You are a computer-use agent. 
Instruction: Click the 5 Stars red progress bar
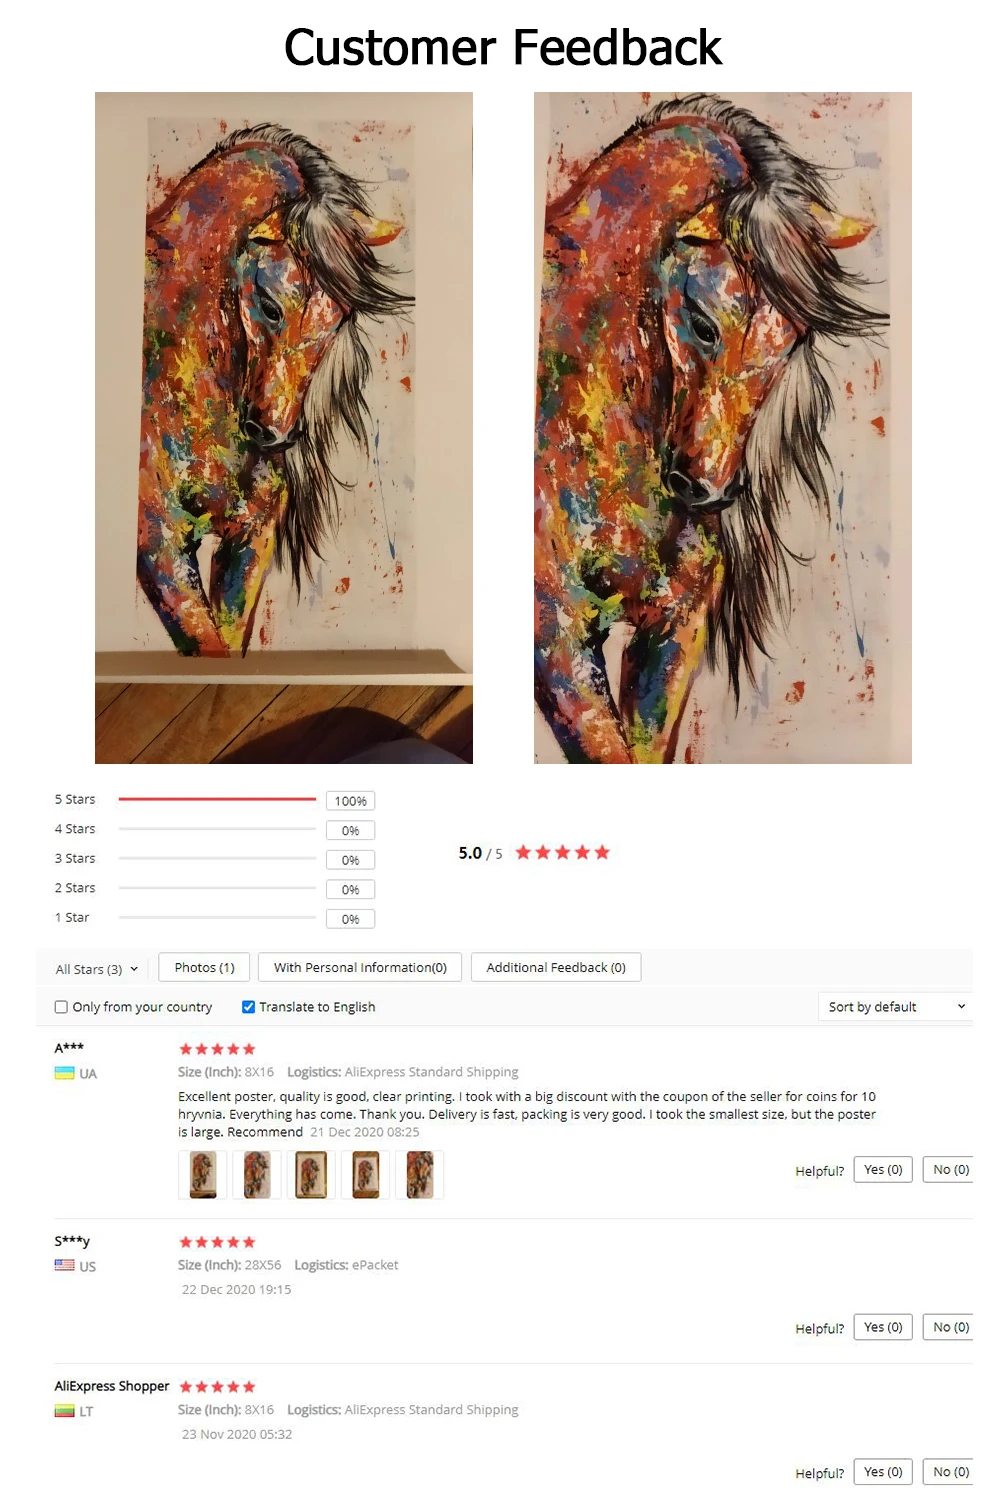(217, 799)
